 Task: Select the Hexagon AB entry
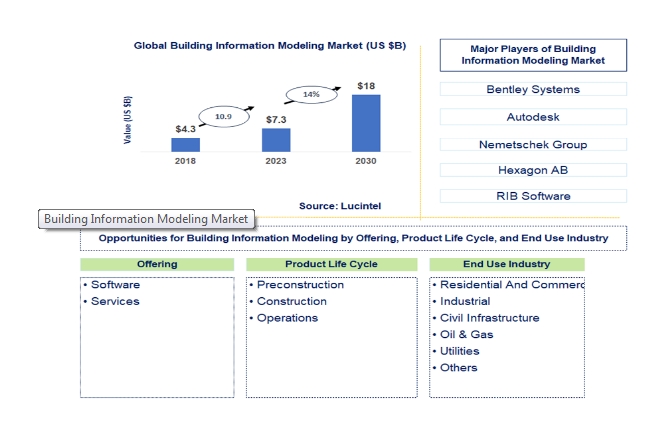pos(533,170)
